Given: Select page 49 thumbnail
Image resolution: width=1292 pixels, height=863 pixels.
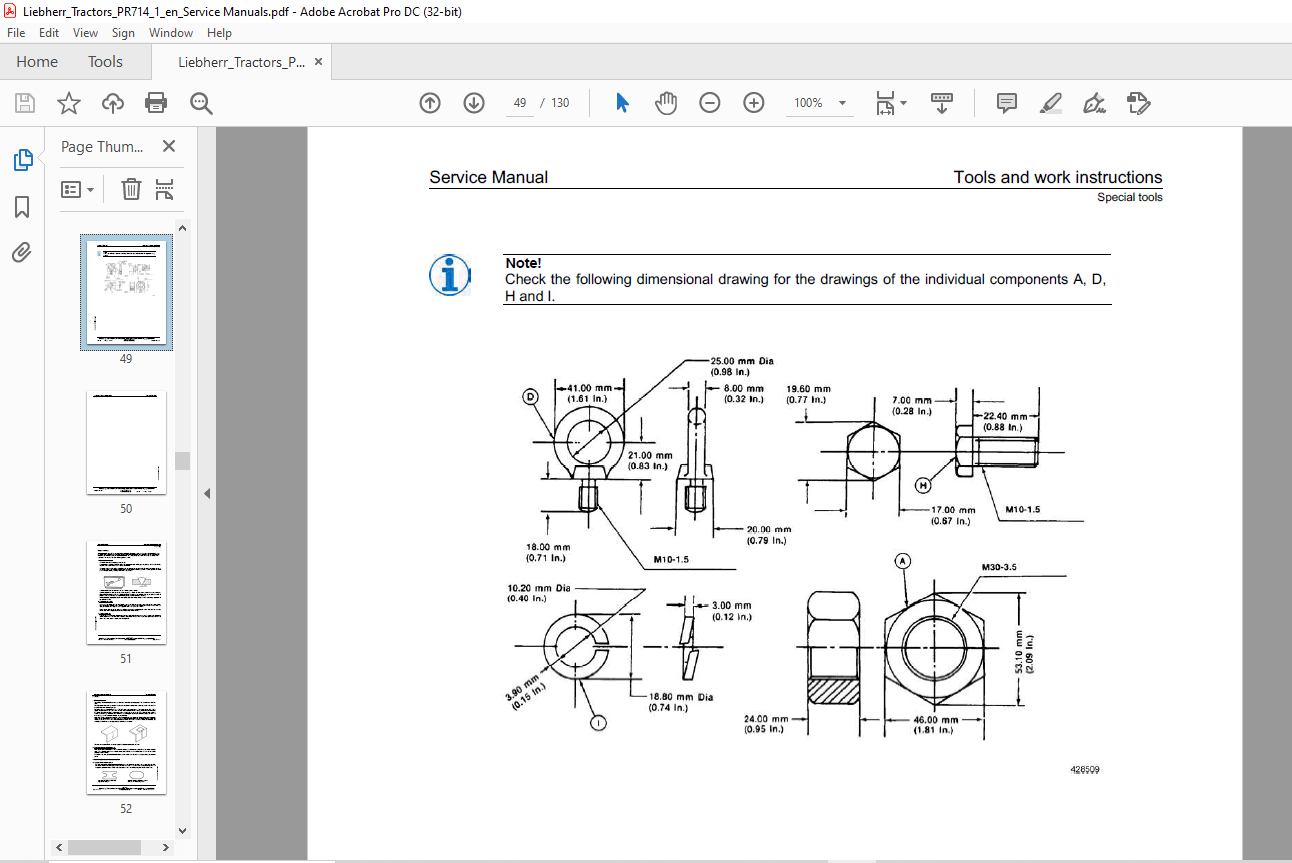Looking at the screenshot, I should pos(126,292).
